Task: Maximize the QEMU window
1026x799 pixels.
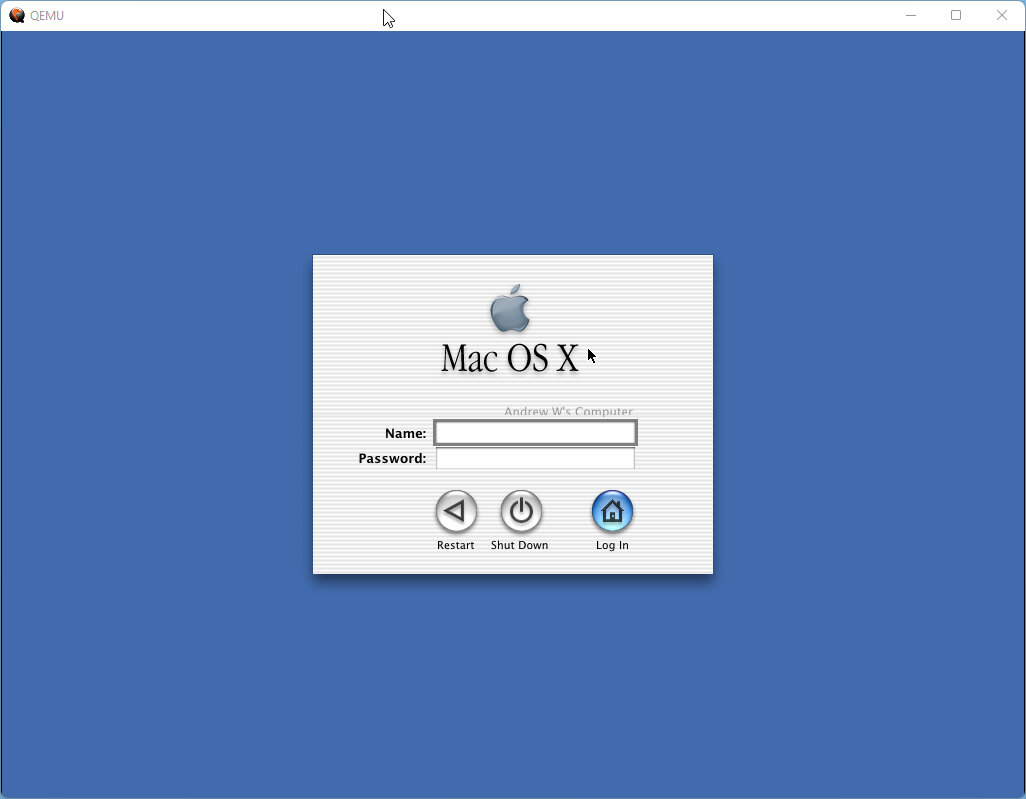Action: point(956,15)
